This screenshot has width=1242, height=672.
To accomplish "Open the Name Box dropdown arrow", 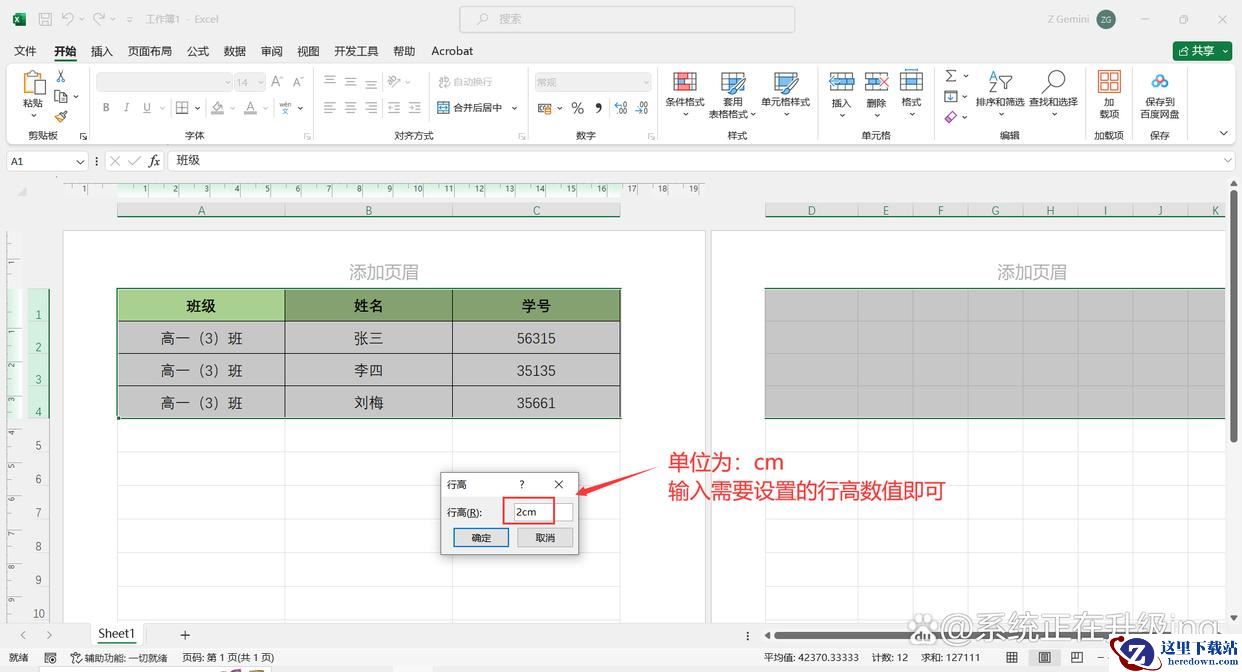I will pos(80,161).
